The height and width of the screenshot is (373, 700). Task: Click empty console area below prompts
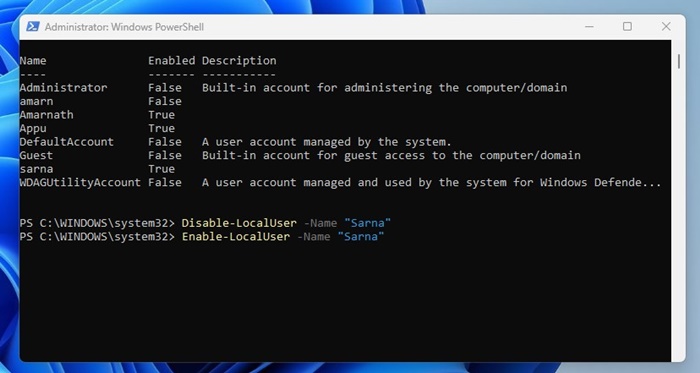(x=345, y=303)
